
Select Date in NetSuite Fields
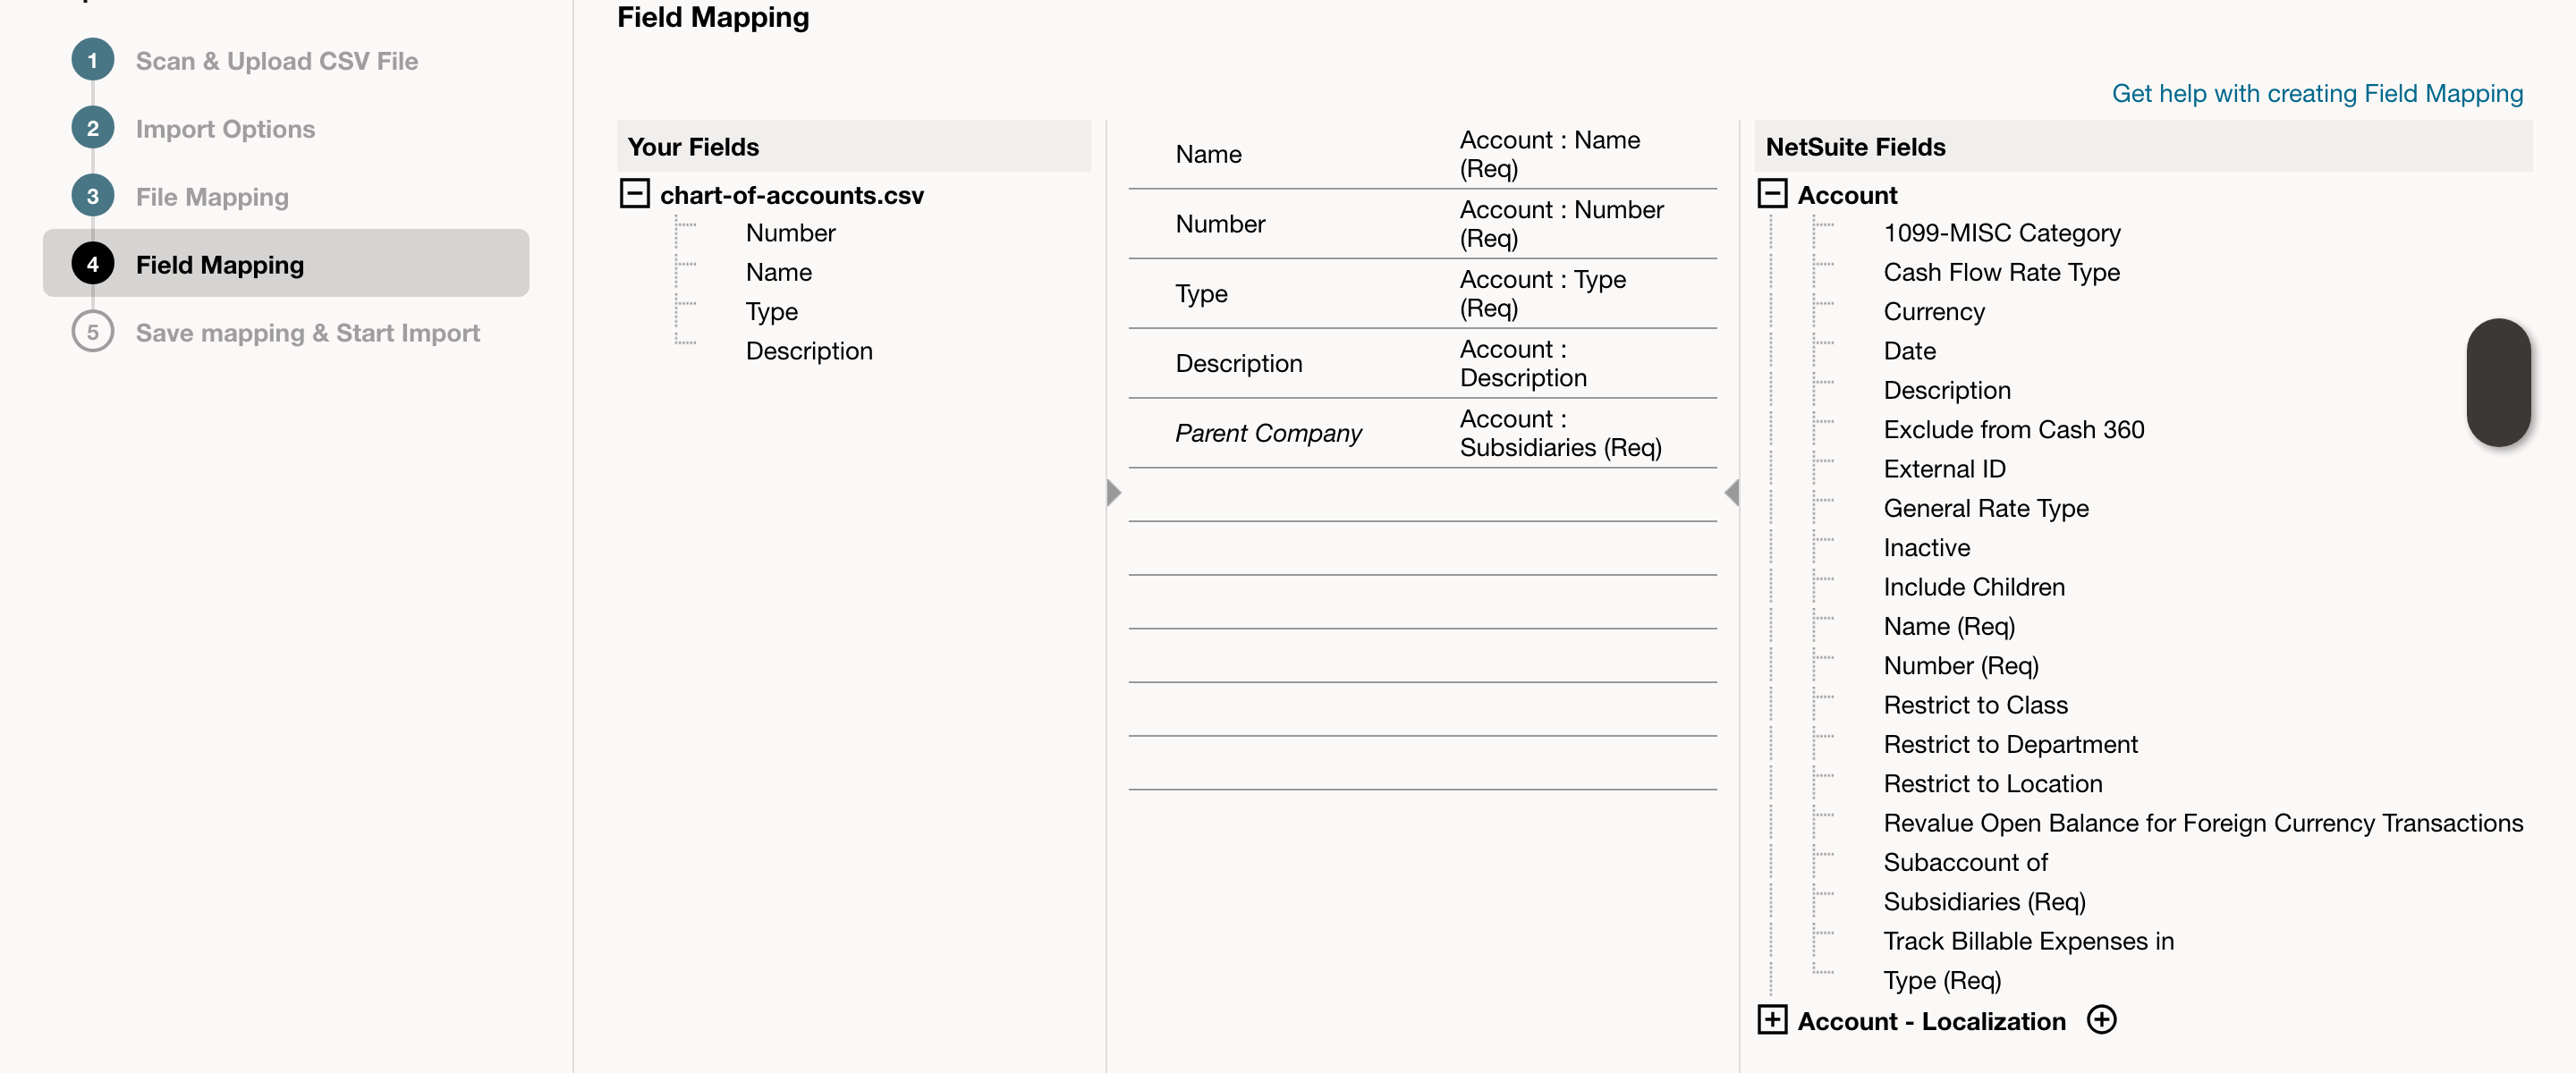1909,351
